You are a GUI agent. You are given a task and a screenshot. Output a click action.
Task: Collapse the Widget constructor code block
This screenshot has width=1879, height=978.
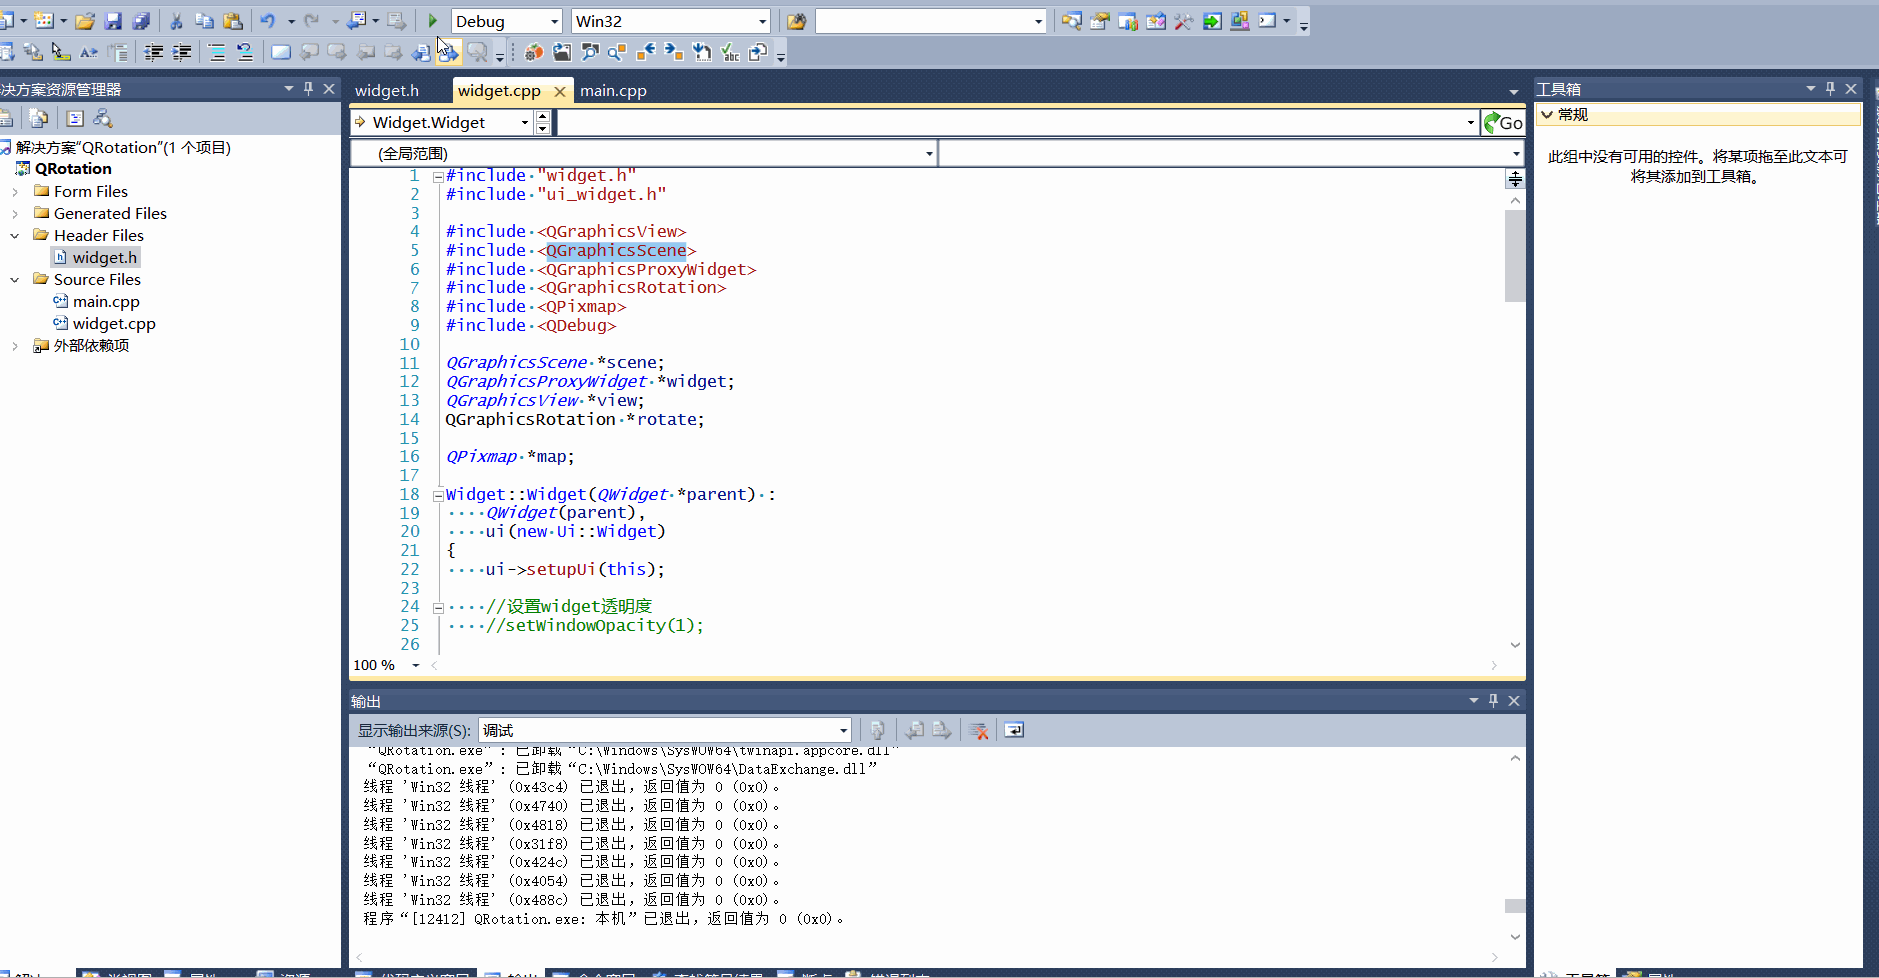438,495
